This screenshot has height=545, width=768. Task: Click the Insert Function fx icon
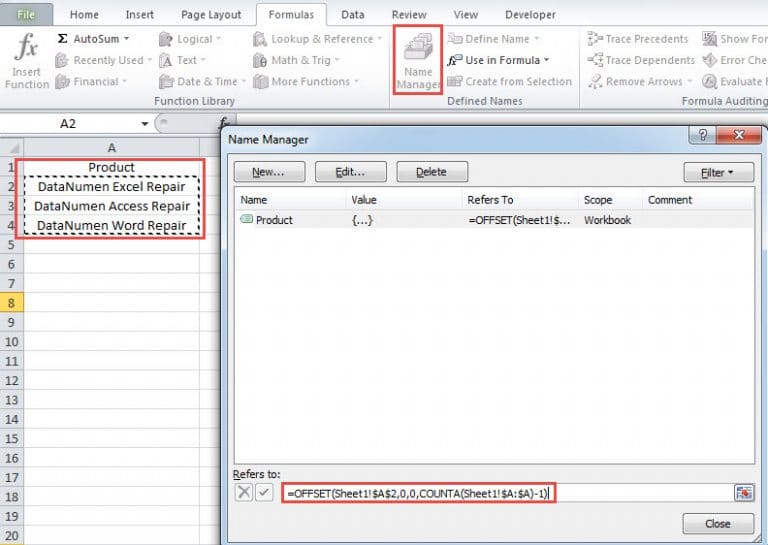26,47
